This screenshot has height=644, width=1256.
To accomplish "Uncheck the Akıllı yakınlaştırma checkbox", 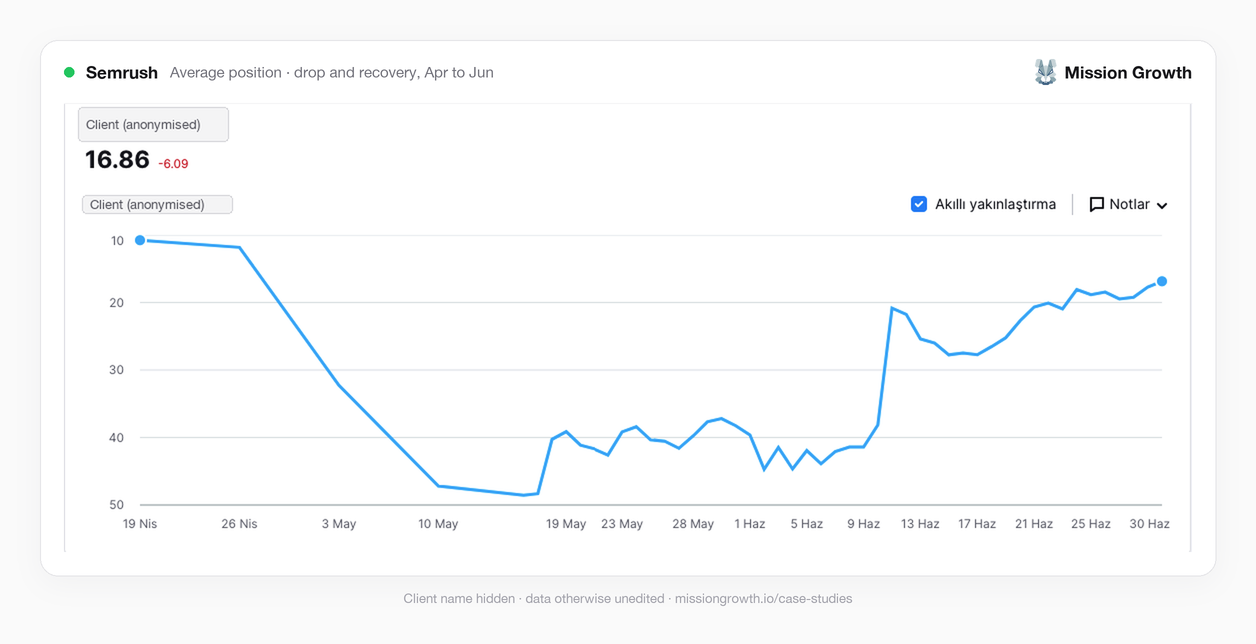I will point(919,204).
